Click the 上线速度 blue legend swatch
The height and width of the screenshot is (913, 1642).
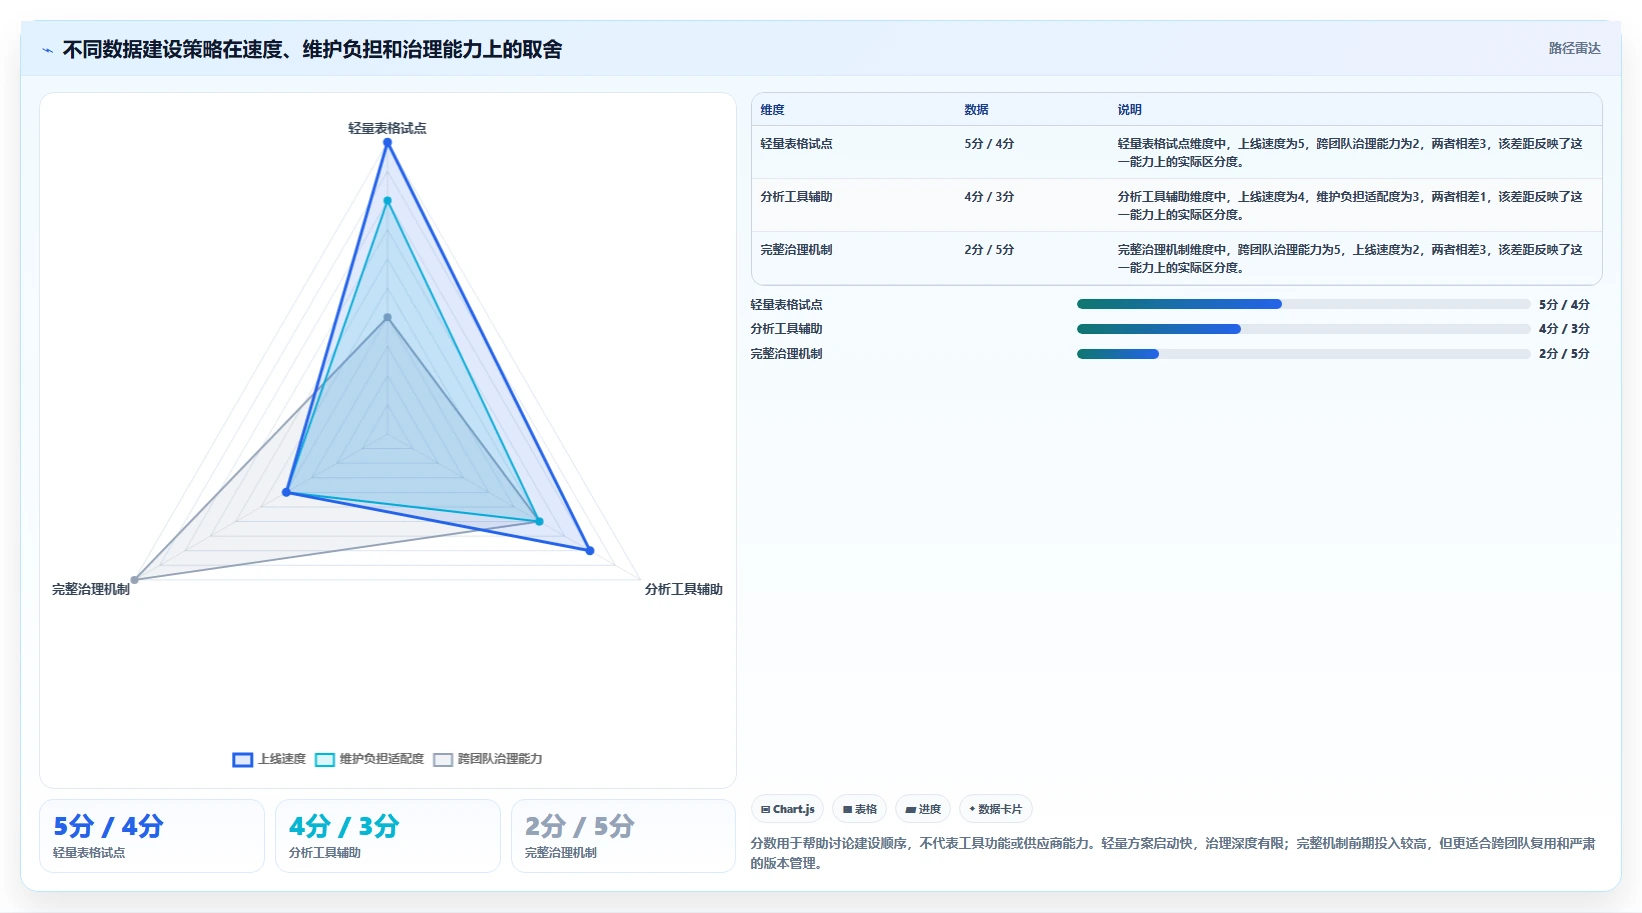(x=243, y=760)
